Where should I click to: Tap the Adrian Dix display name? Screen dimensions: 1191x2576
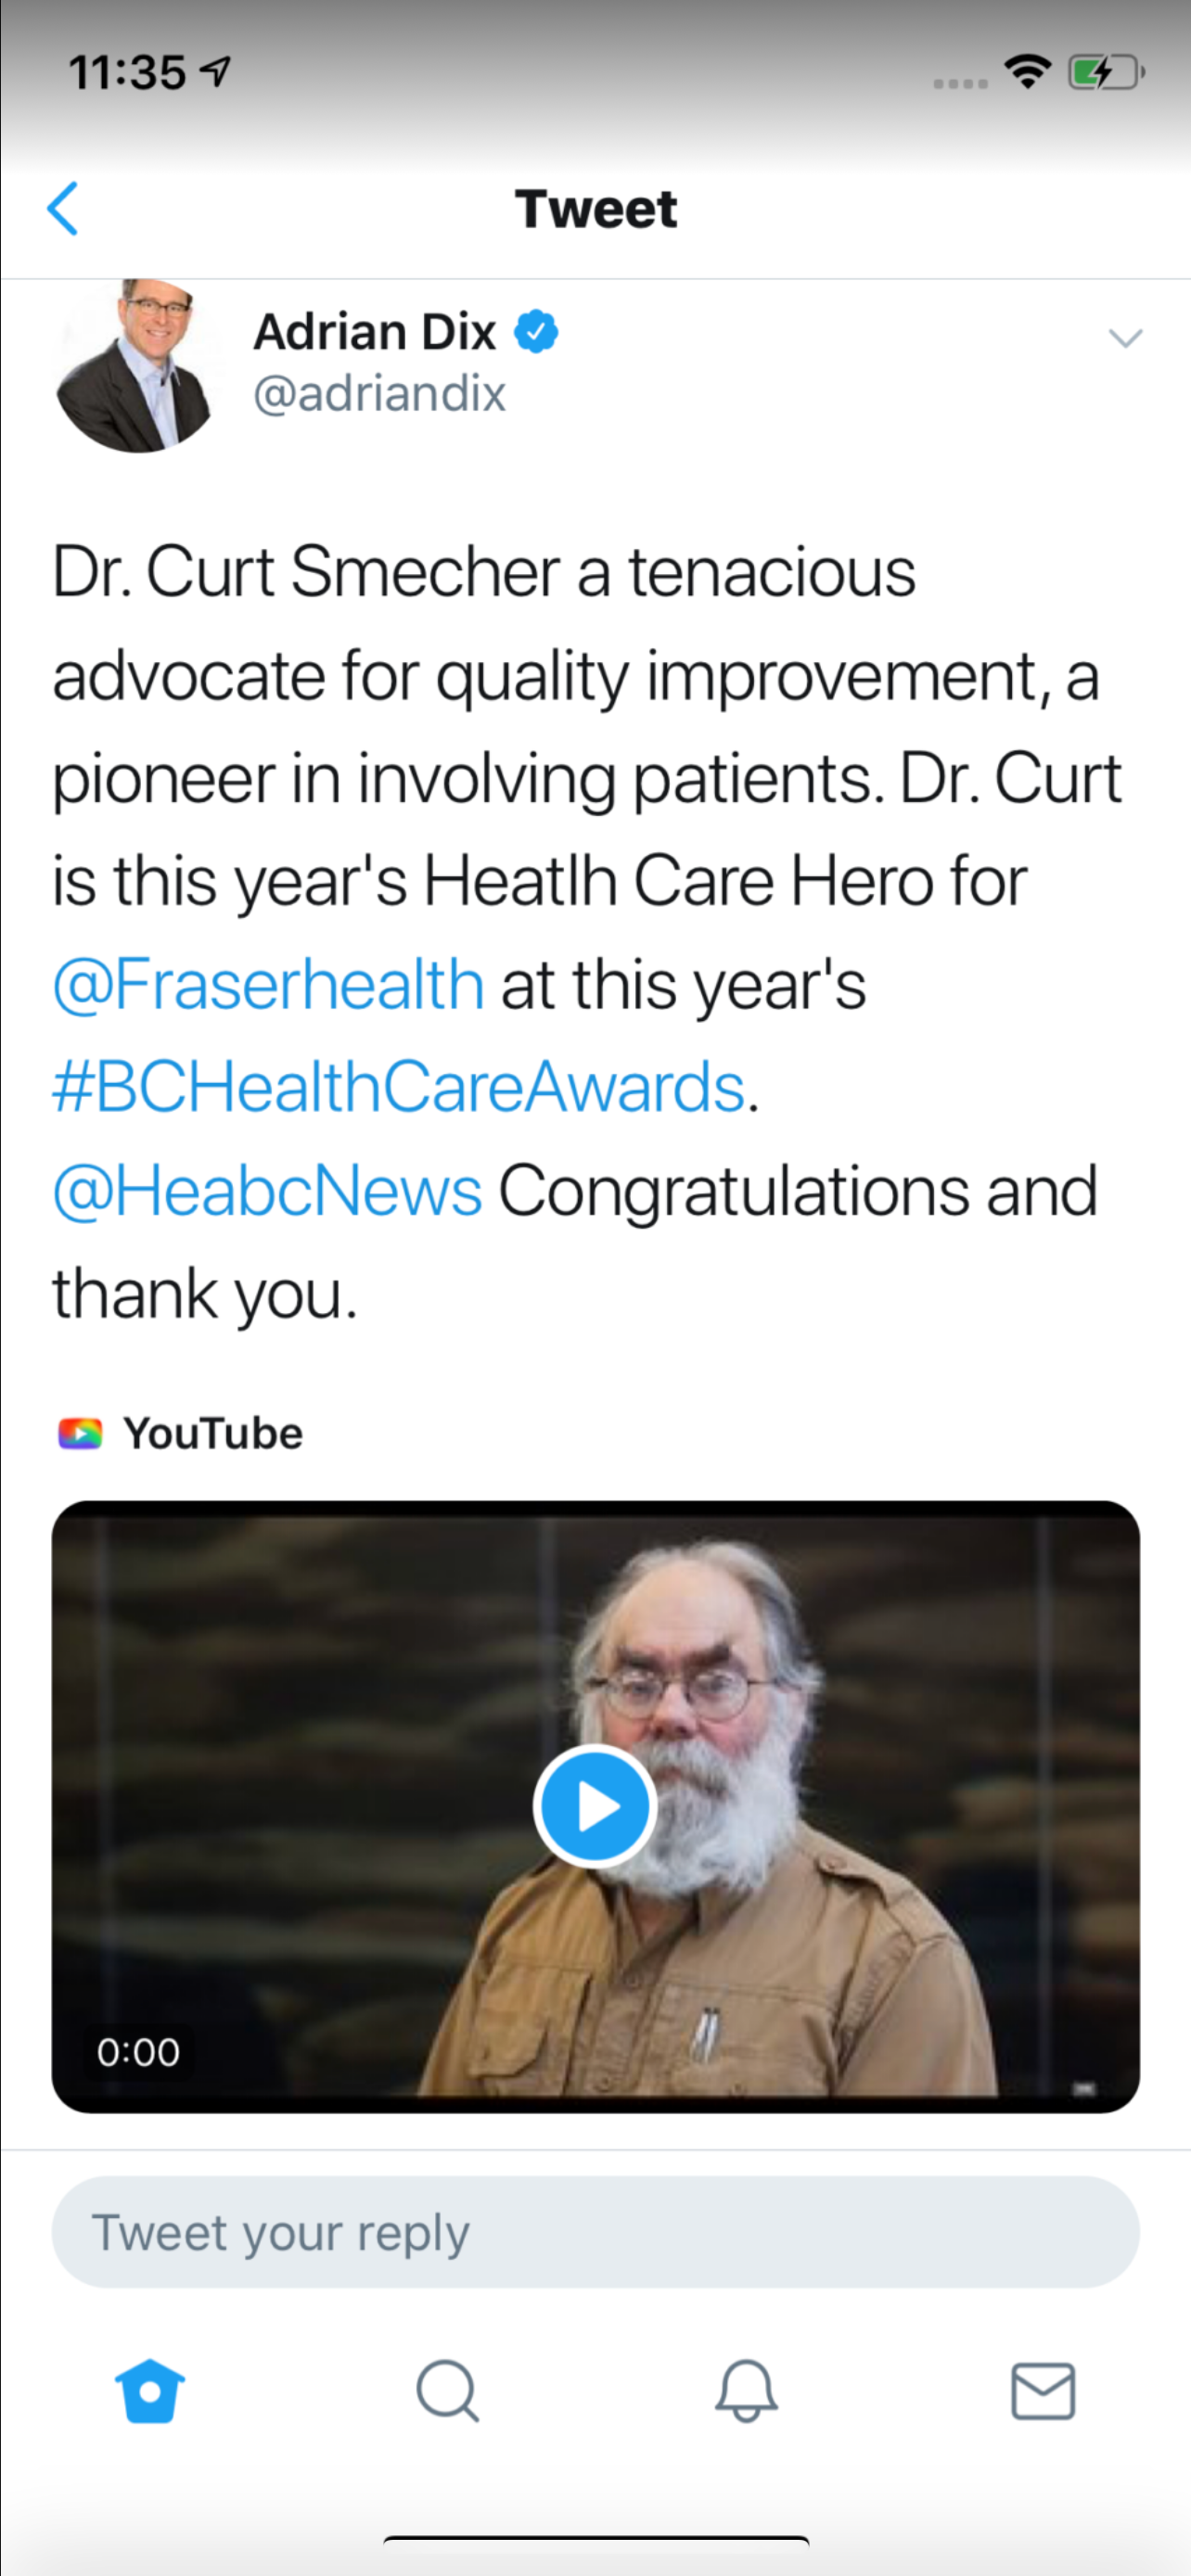tap(374, 332)
